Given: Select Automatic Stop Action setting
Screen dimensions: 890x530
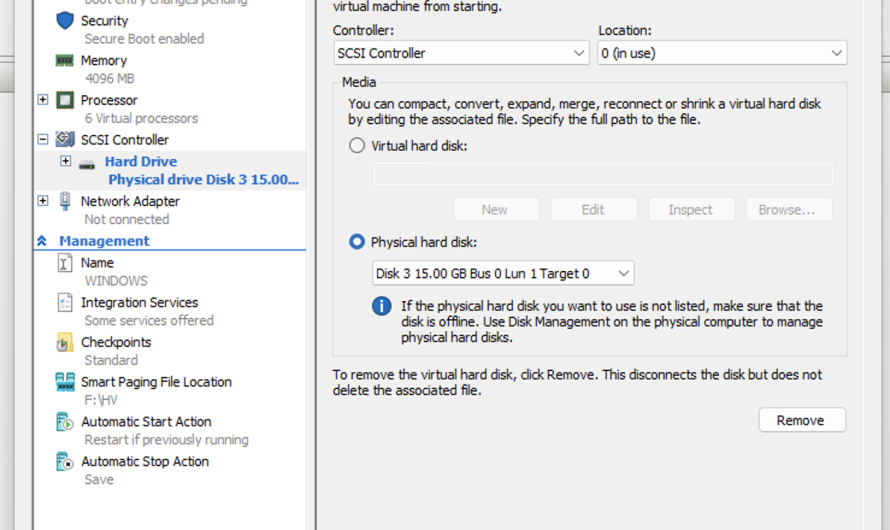Looking at the screenshot, I should pos(145,462).
